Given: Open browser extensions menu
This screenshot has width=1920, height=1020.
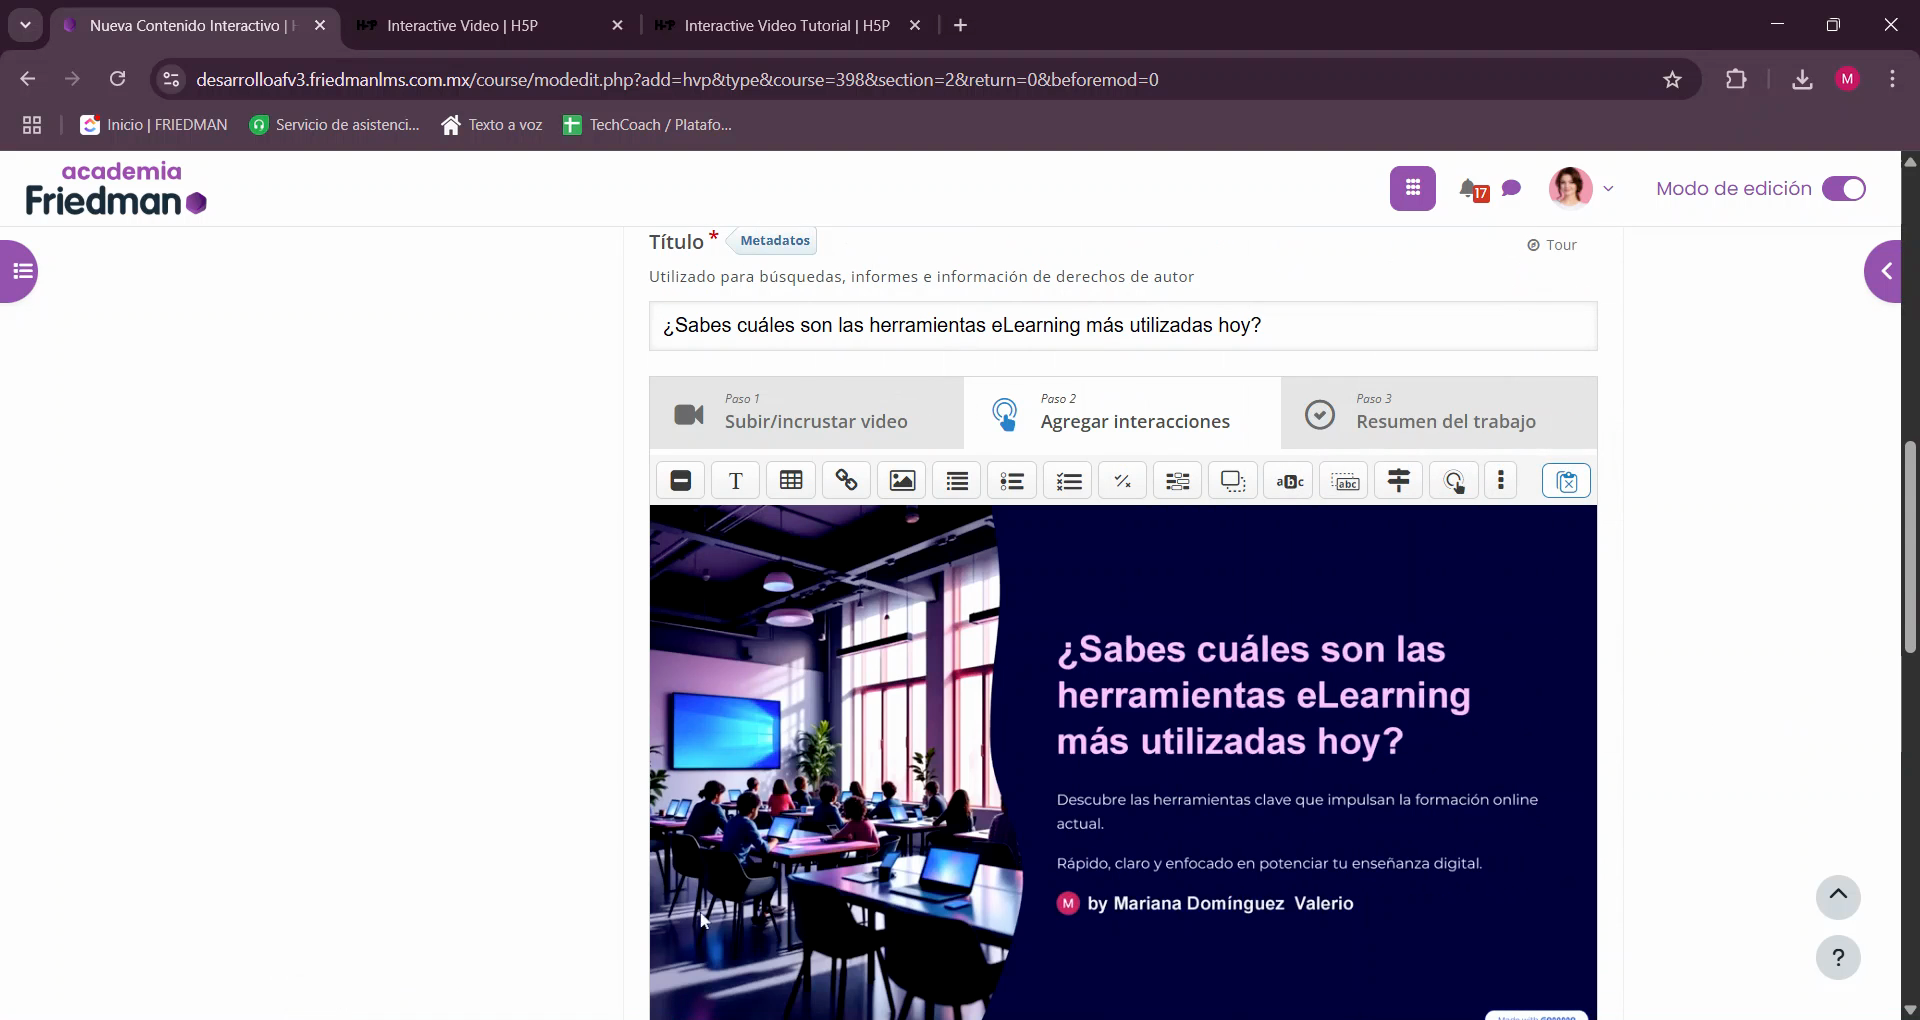Looking at the screenshot, I should [1736, 79].
